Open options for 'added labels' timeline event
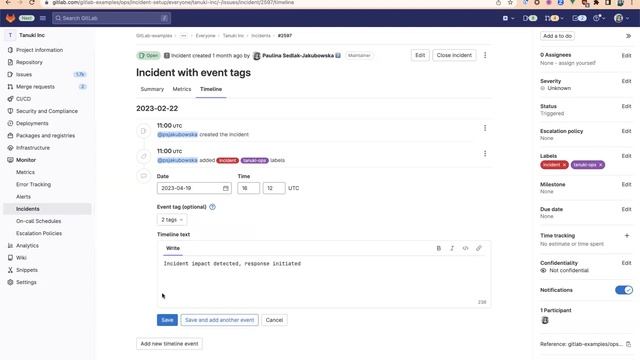This screenshot has width=640, height=360. click(485, 153)
